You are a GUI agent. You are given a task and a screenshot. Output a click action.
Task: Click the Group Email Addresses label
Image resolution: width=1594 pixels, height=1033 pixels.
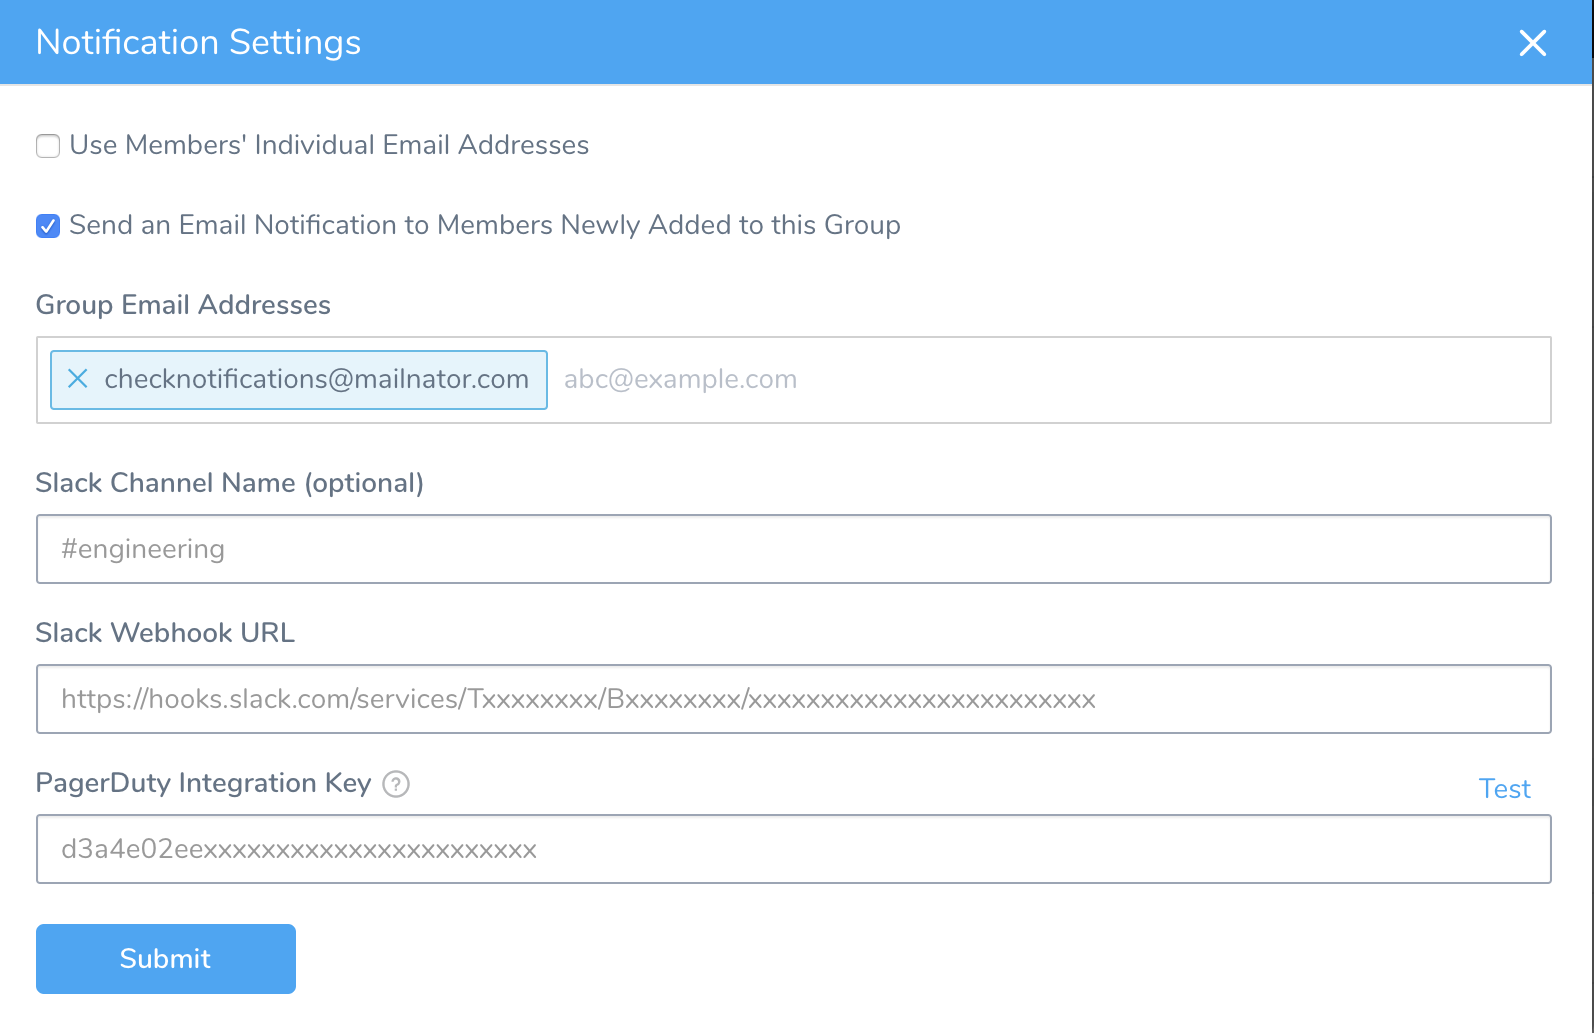(x=183, y=305)
